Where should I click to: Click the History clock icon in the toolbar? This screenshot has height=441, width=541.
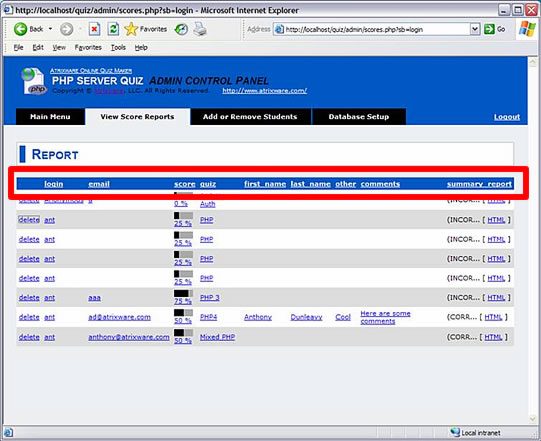pyautogui.click(x=181, y=29)
